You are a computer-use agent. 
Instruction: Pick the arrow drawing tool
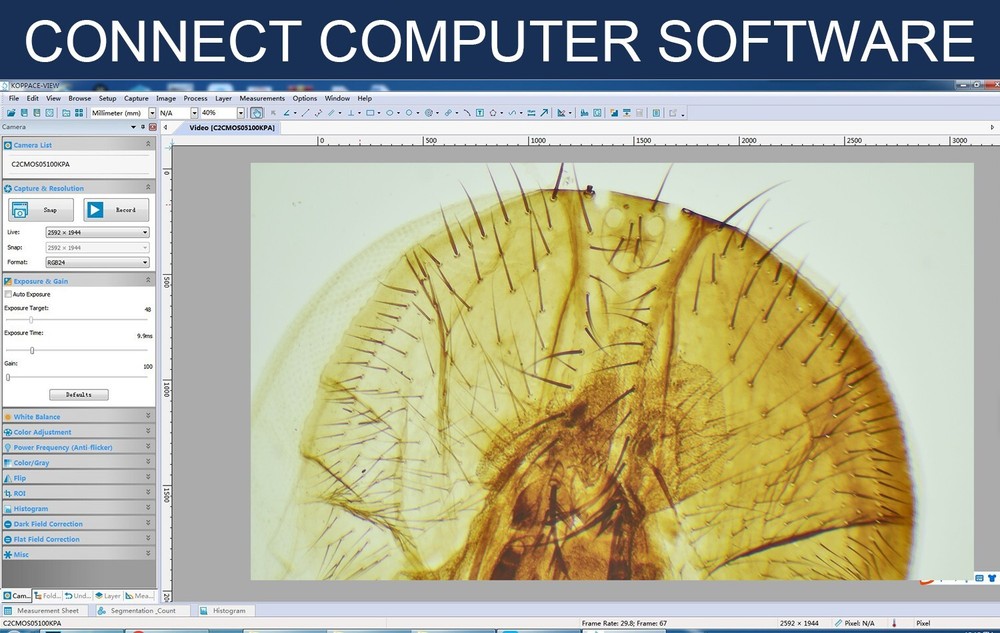544,113
